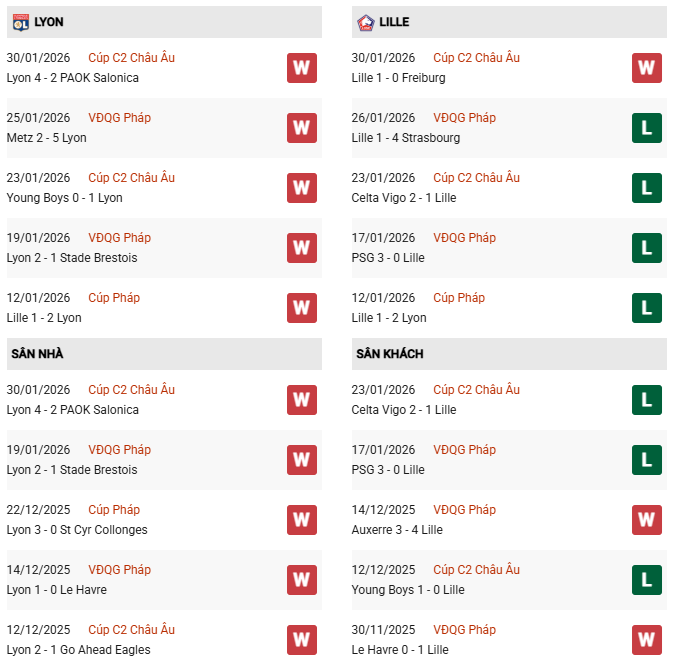Select the SÂN NHÀ section header

click(x=38, y=354)
